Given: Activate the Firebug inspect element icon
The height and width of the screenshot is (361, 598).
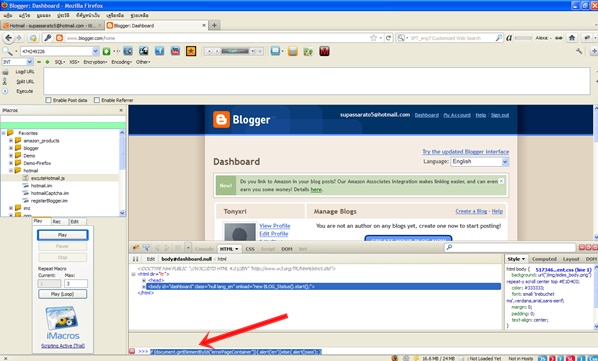Looking at the screenshot, I should click(x=146, y=248).
